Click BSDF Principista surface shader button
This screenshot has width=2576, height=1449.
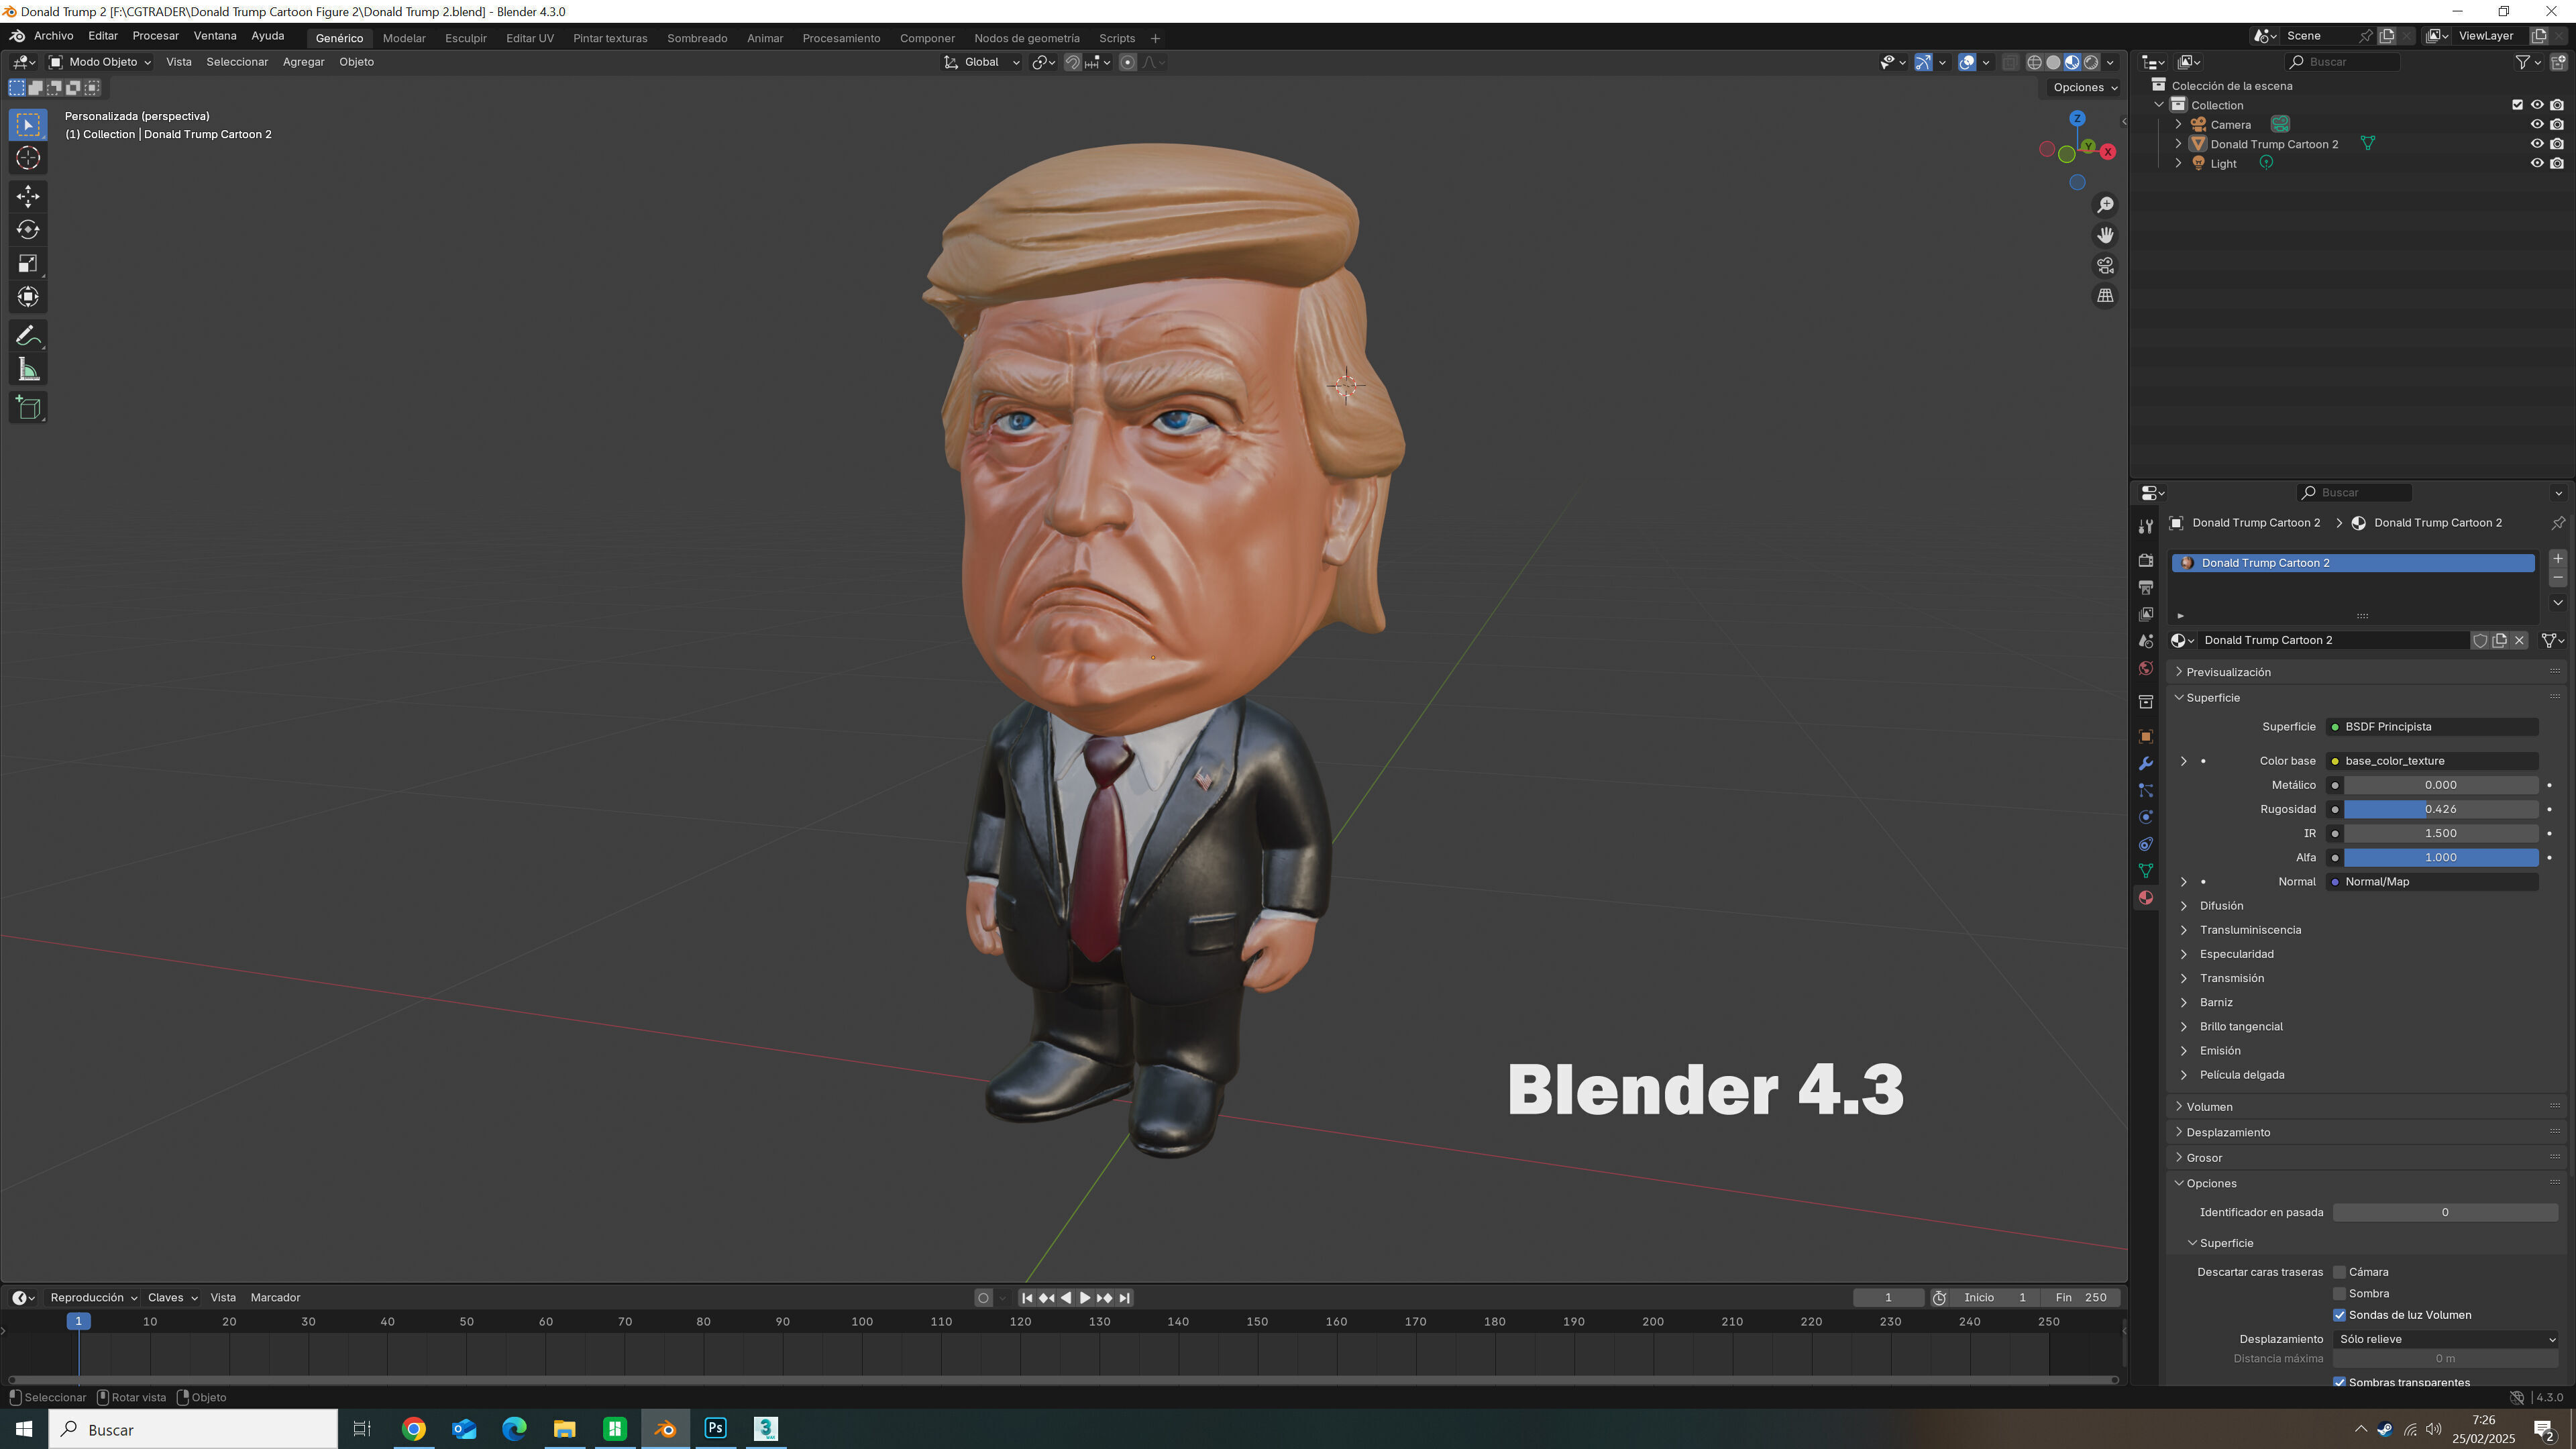point(2432,727)
